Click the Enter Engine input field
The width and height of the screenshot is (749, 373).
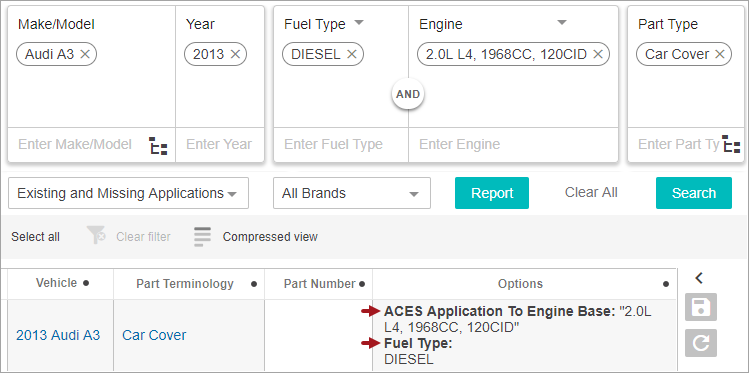click(514, 144)
